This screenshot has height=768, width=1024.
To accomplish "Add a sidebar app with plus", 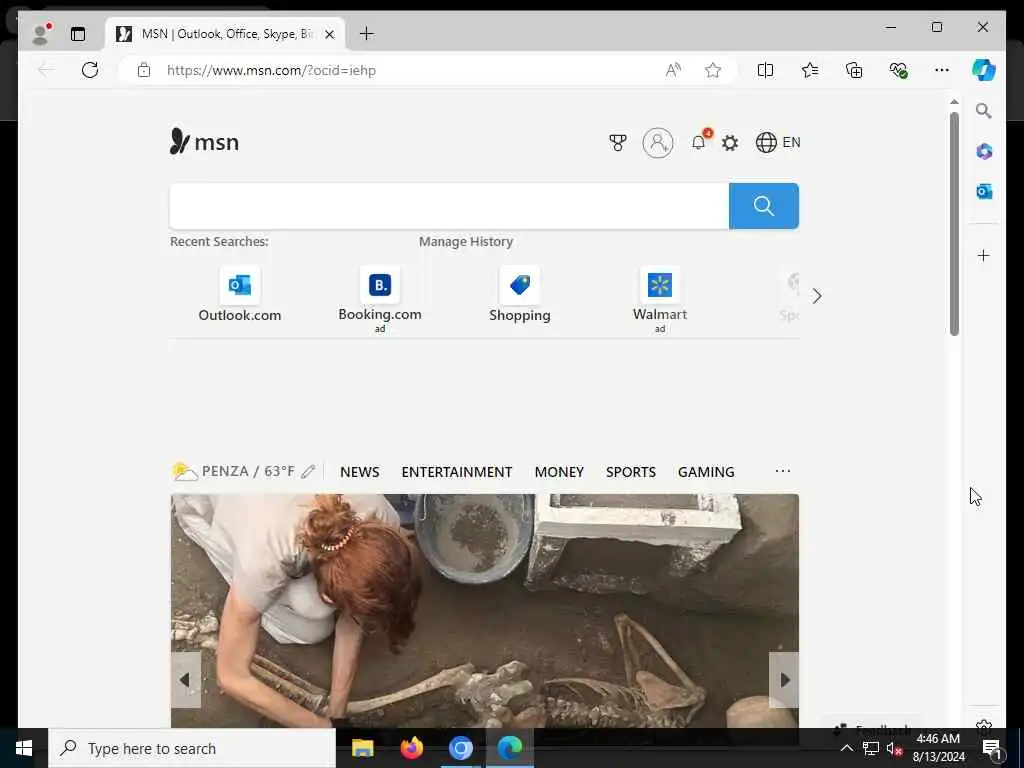I will (x=984, y=255).
